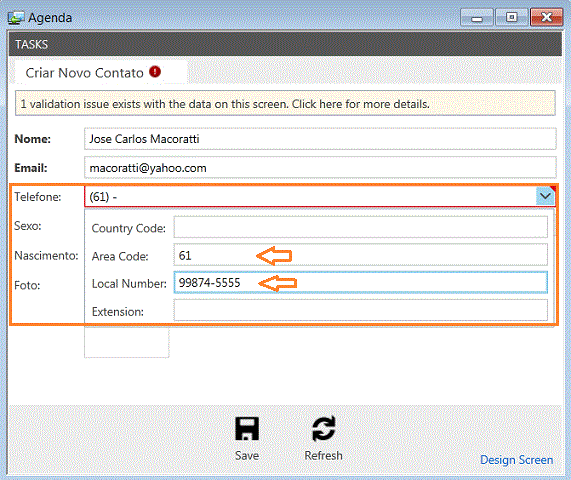Open the Design Screen link
This screenshot has height=480, width=571.
pos(516,460)
